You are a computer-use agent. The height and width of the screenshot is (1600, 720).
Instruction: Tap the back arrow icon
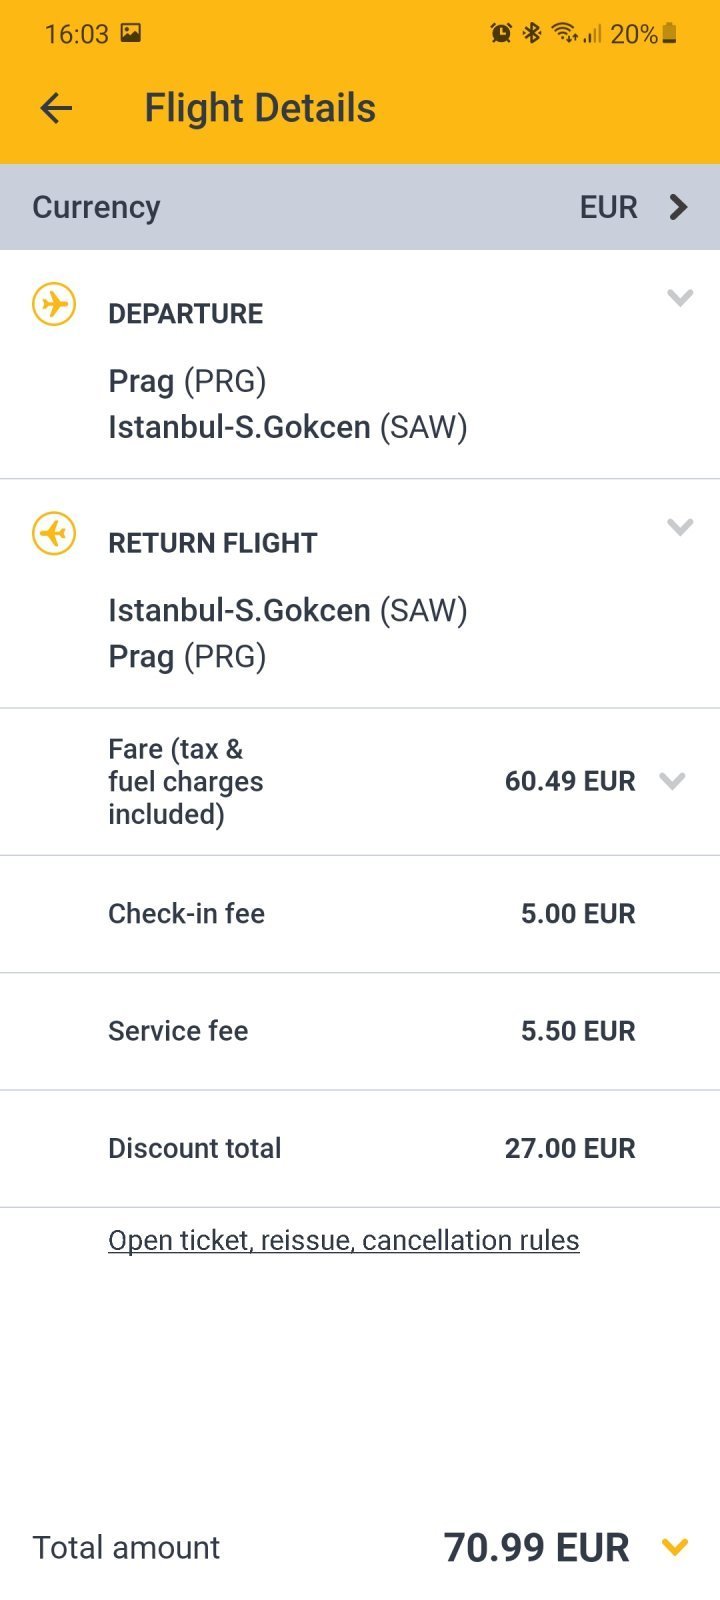click(x=56, y=108)
